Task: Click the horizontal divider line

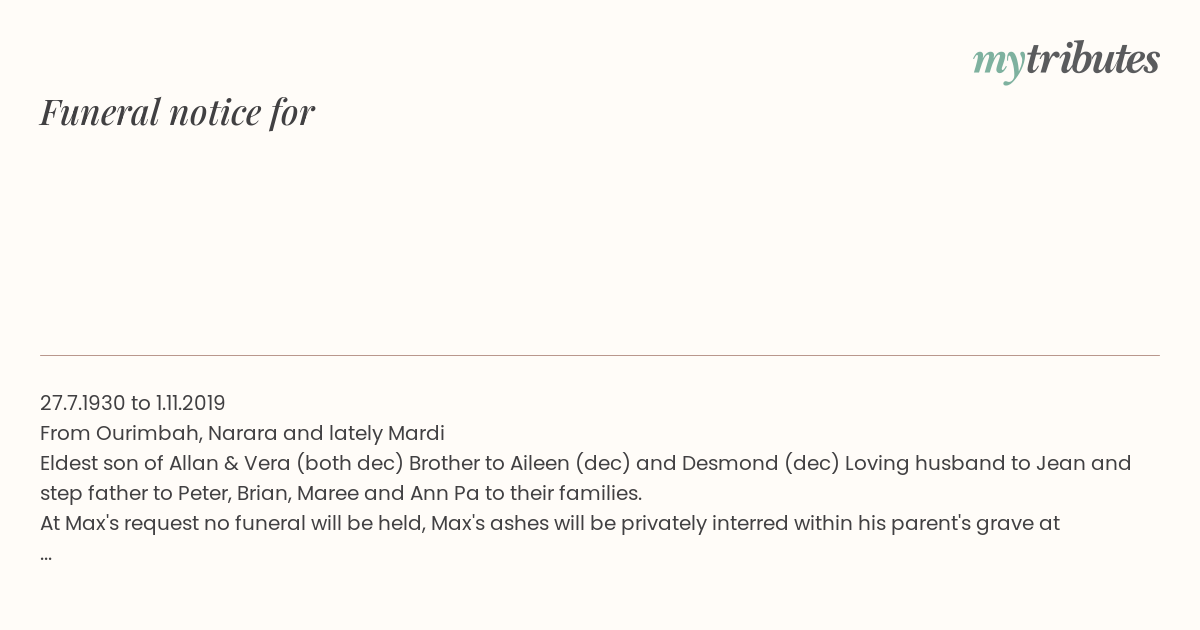Action: tap(600, 355)
